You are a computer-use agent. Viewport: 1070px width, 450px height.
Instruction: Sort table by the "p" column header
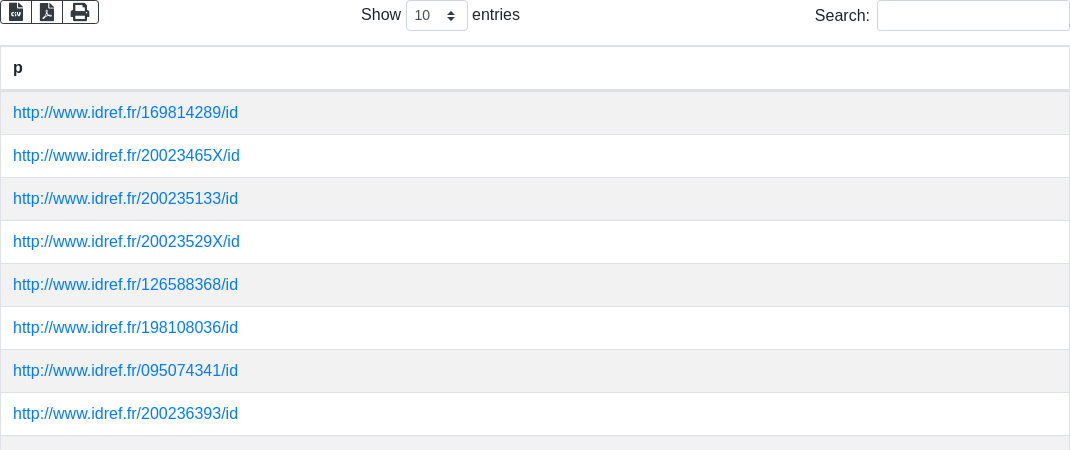tap(18, 68)
